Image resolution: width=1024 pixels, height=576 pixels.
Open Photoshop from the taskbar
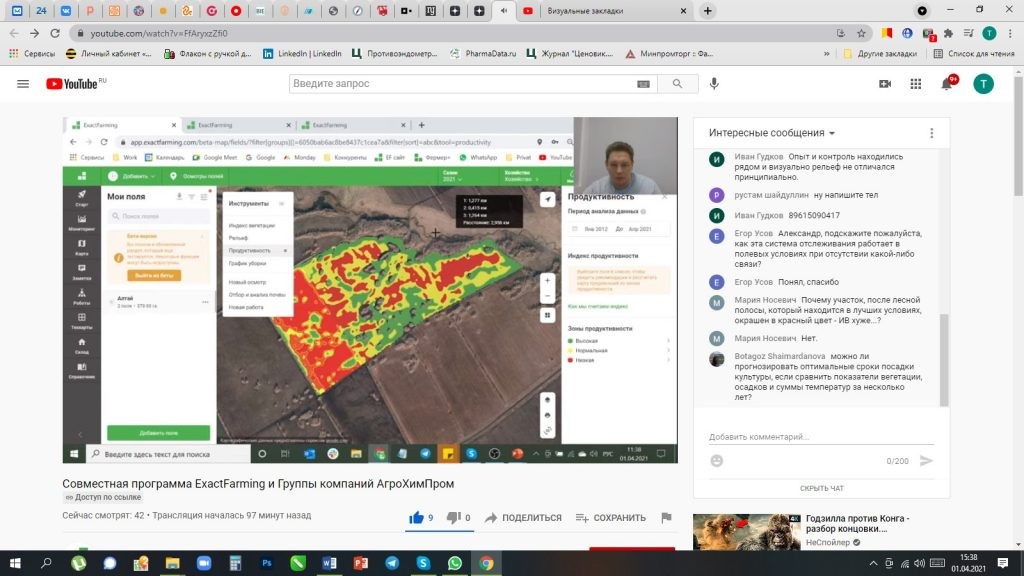(266, 563)
